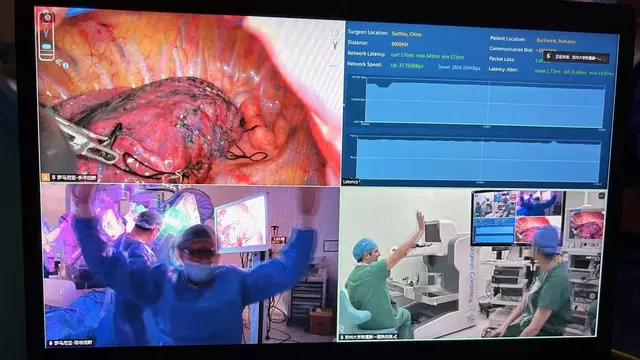
Task: Select the blue Y-shaped instrument icon in left overlay
Action: pyautogui.click(x=47, y=33)
